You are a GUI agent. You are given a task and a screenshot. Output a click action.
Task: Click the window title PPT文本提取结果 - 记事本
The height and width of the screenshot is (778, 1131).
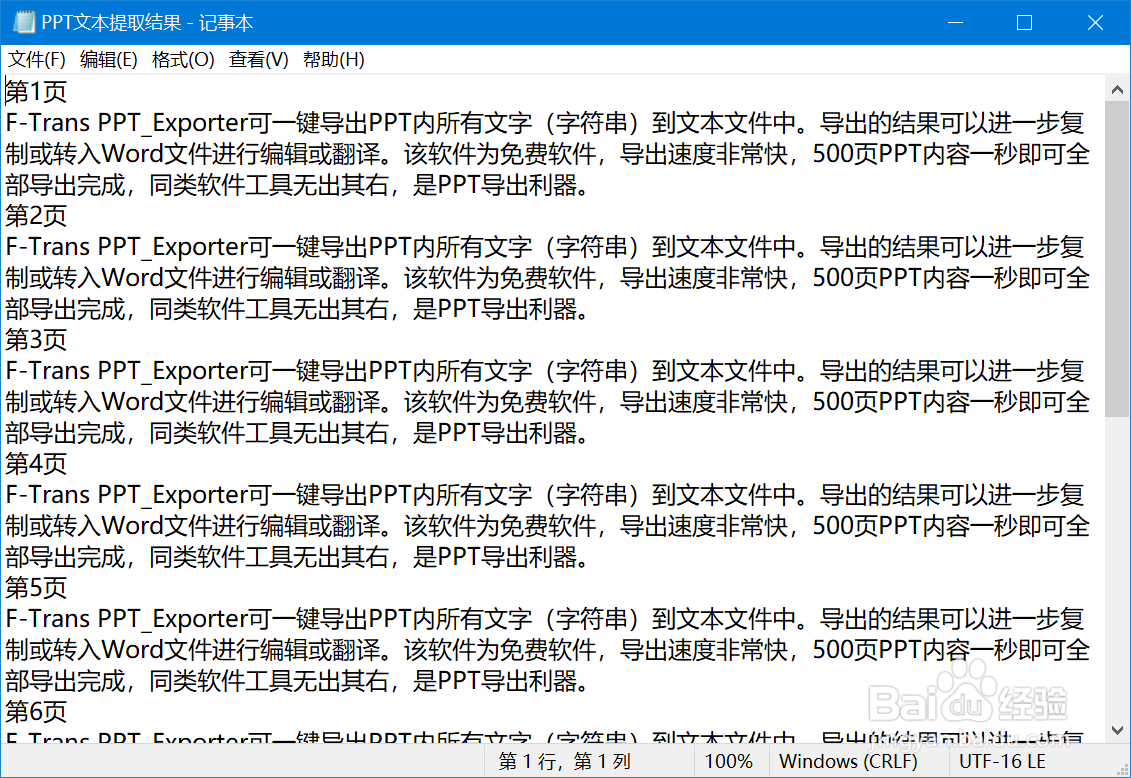click(x=147, y=22)
